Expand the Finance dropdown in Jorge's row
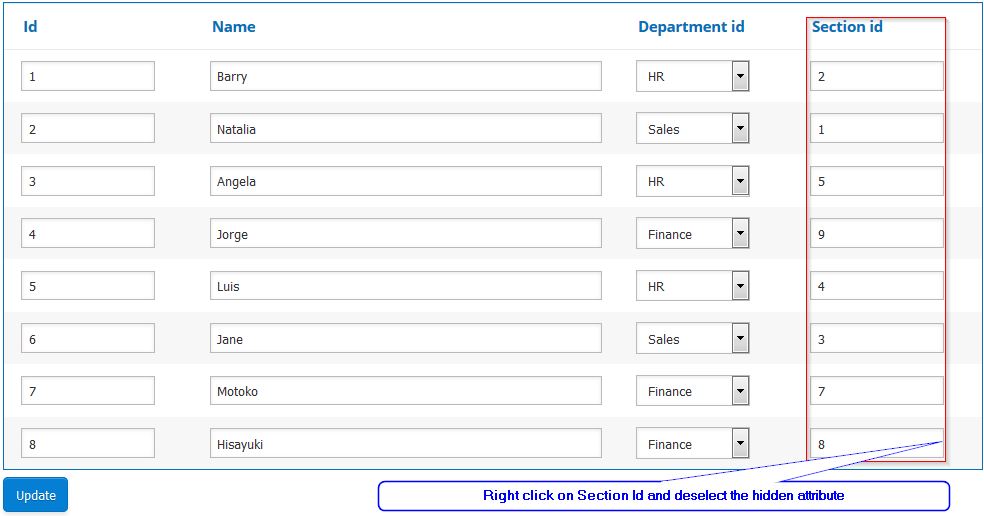The width and height of the screenshot is (984, 516). [740, 234]
